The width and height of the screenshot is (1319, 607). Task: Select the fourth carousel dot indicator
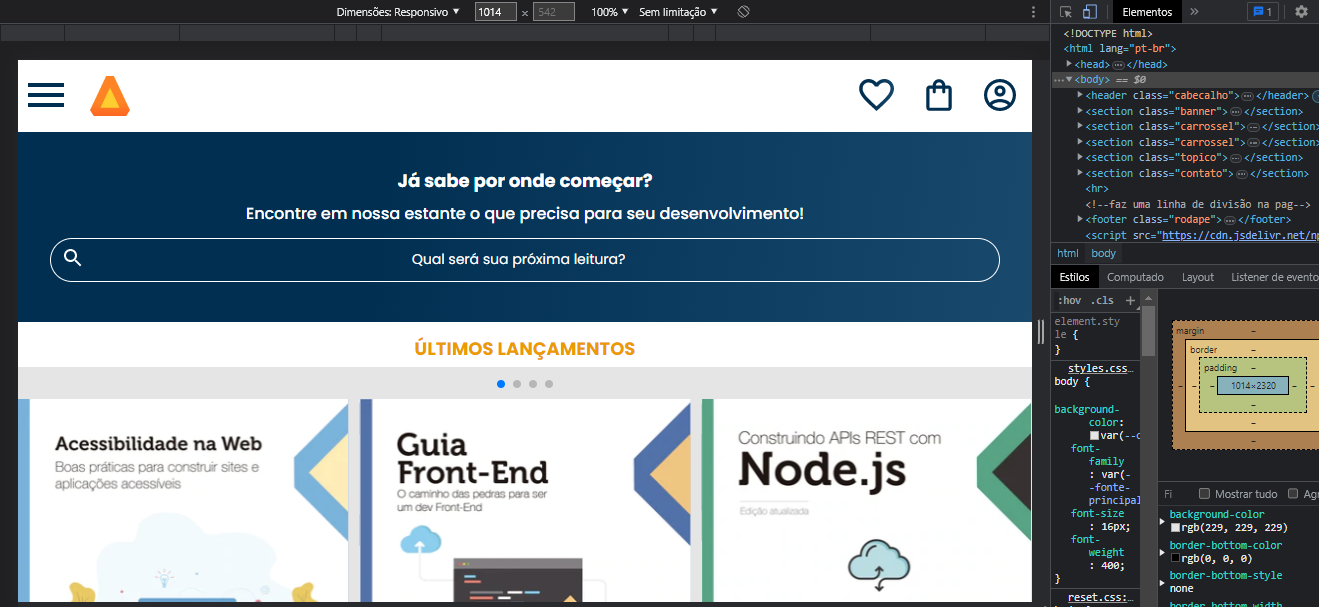pos(549,384)
